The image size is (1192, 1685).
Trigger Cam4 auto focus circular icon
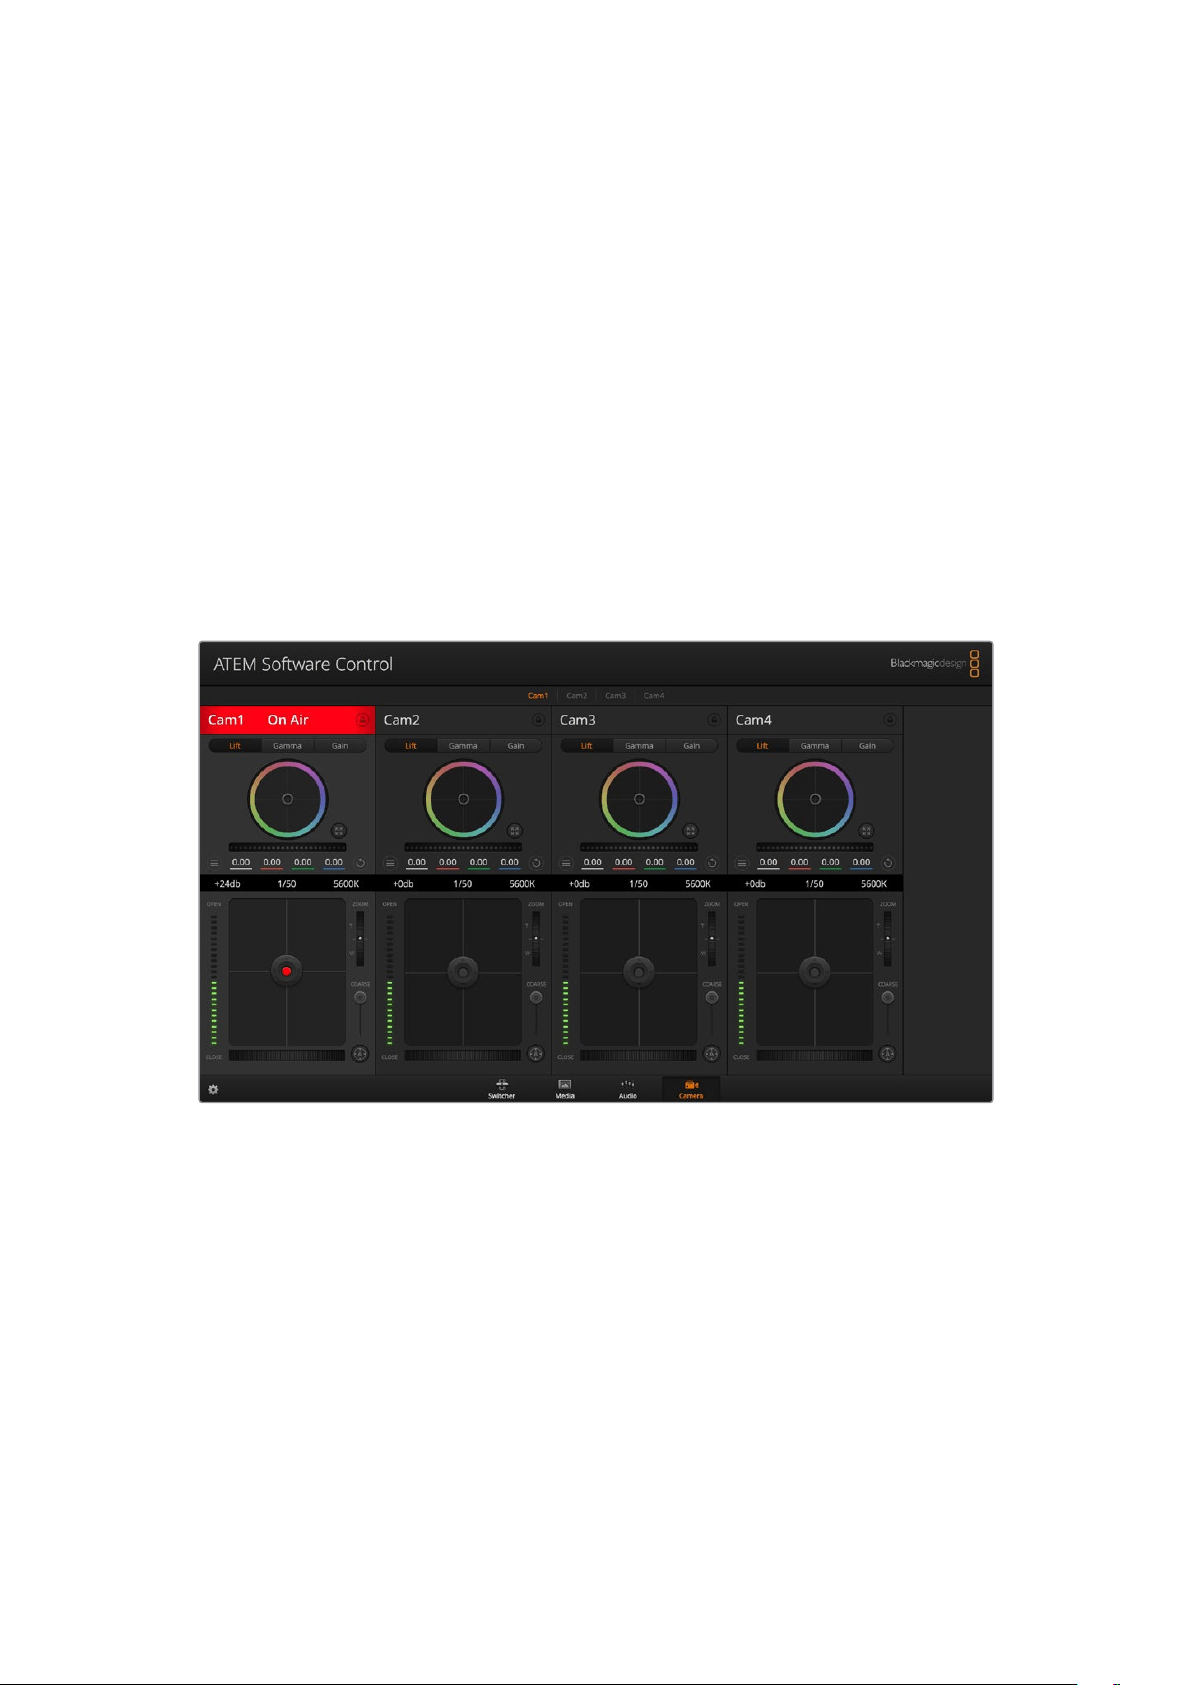click(887, 1053)
